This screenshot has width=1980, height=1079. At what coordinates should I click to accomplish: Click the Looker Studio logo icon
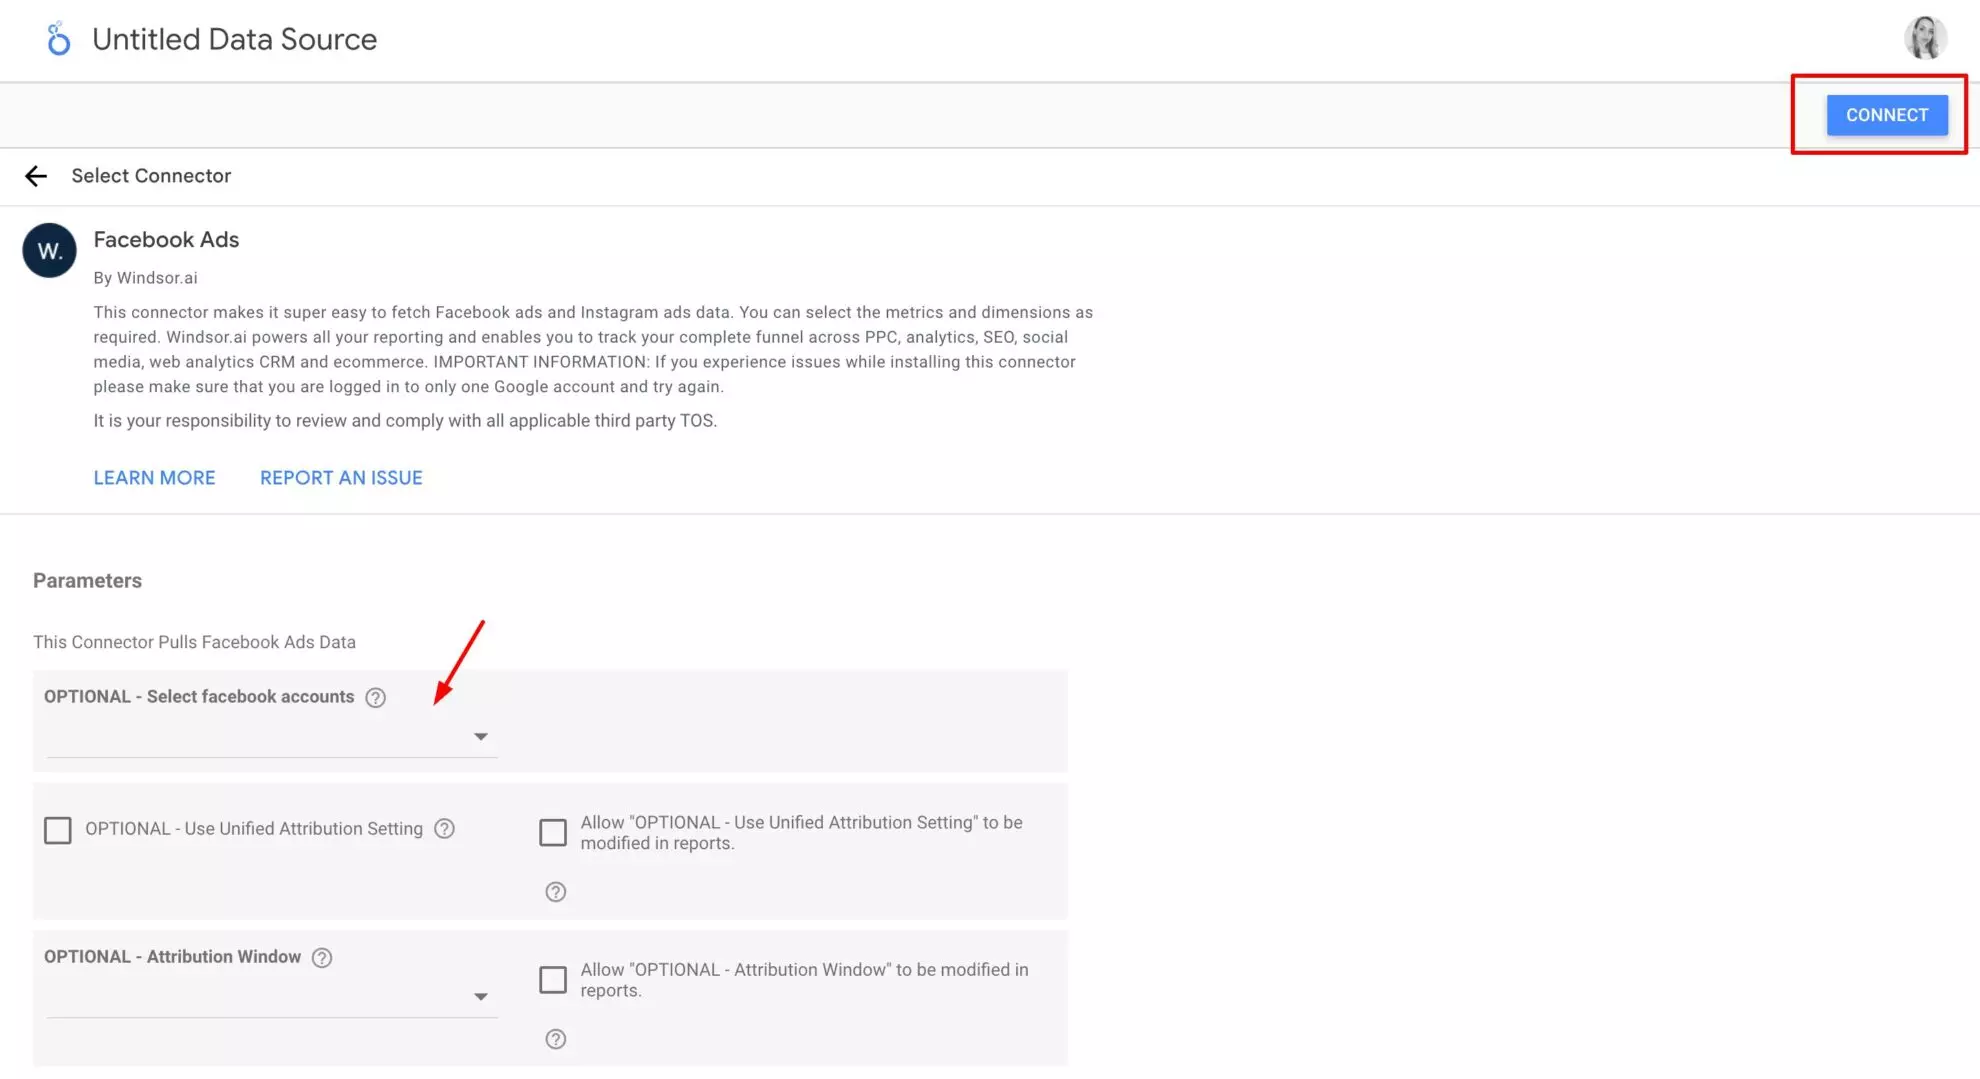point(57,38)
